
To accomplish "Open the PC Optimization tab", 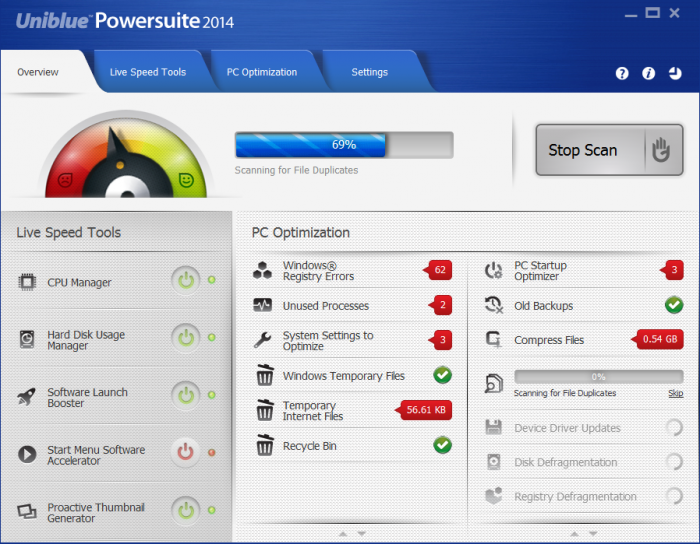I will pyautogui.click(x=262, y=72).
